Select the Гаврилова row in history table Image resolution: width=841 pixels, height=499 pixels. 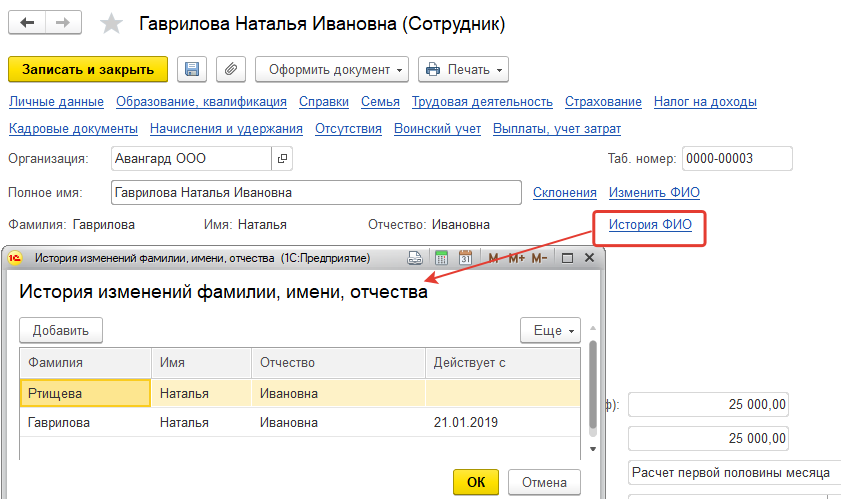300,422
